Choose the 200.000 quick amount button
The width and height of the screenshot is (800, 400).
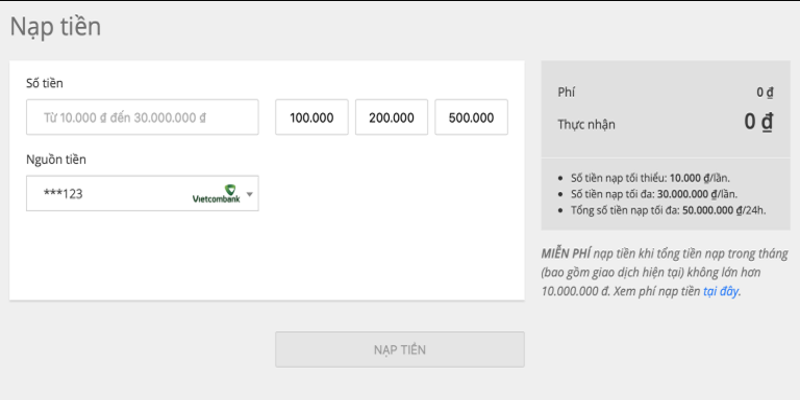pos(391,117)
